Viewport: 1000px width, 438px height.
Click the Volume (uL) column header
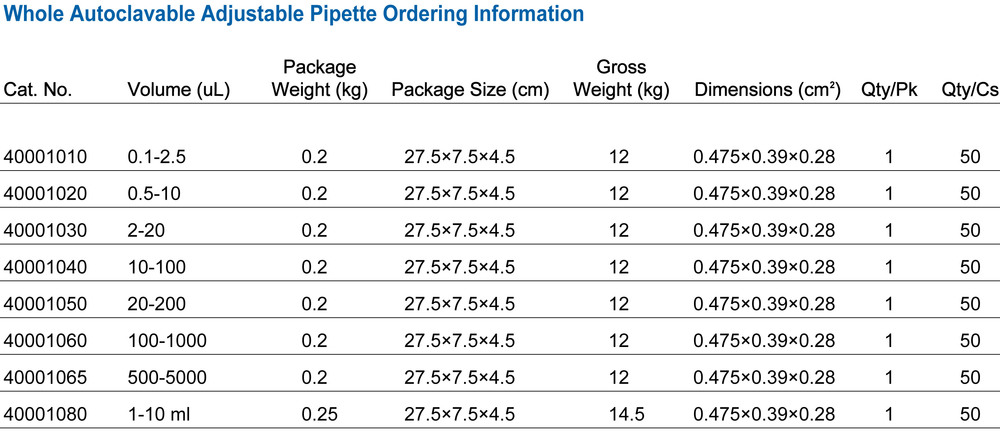[x=179, y=91]
